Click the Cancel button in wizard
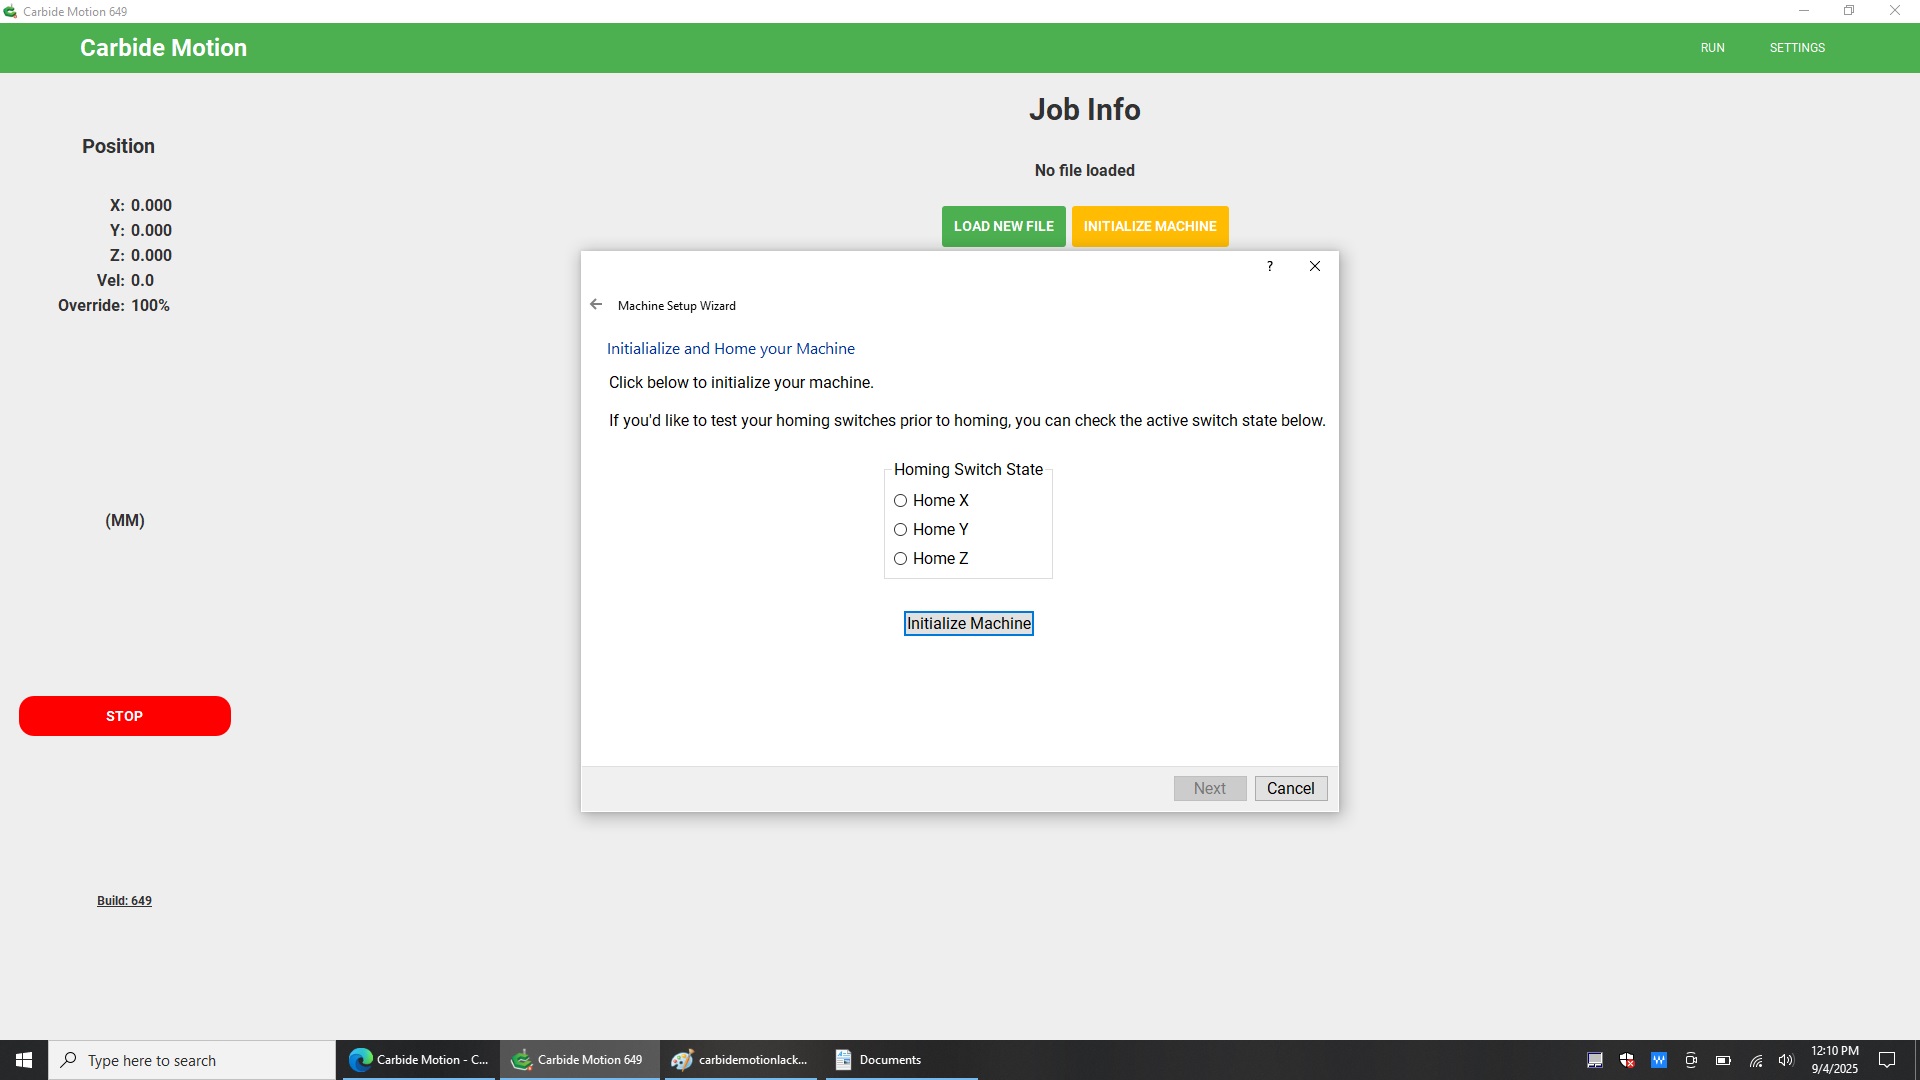This screenshot has width=1920, height=1080. [x=1290, y=789]
